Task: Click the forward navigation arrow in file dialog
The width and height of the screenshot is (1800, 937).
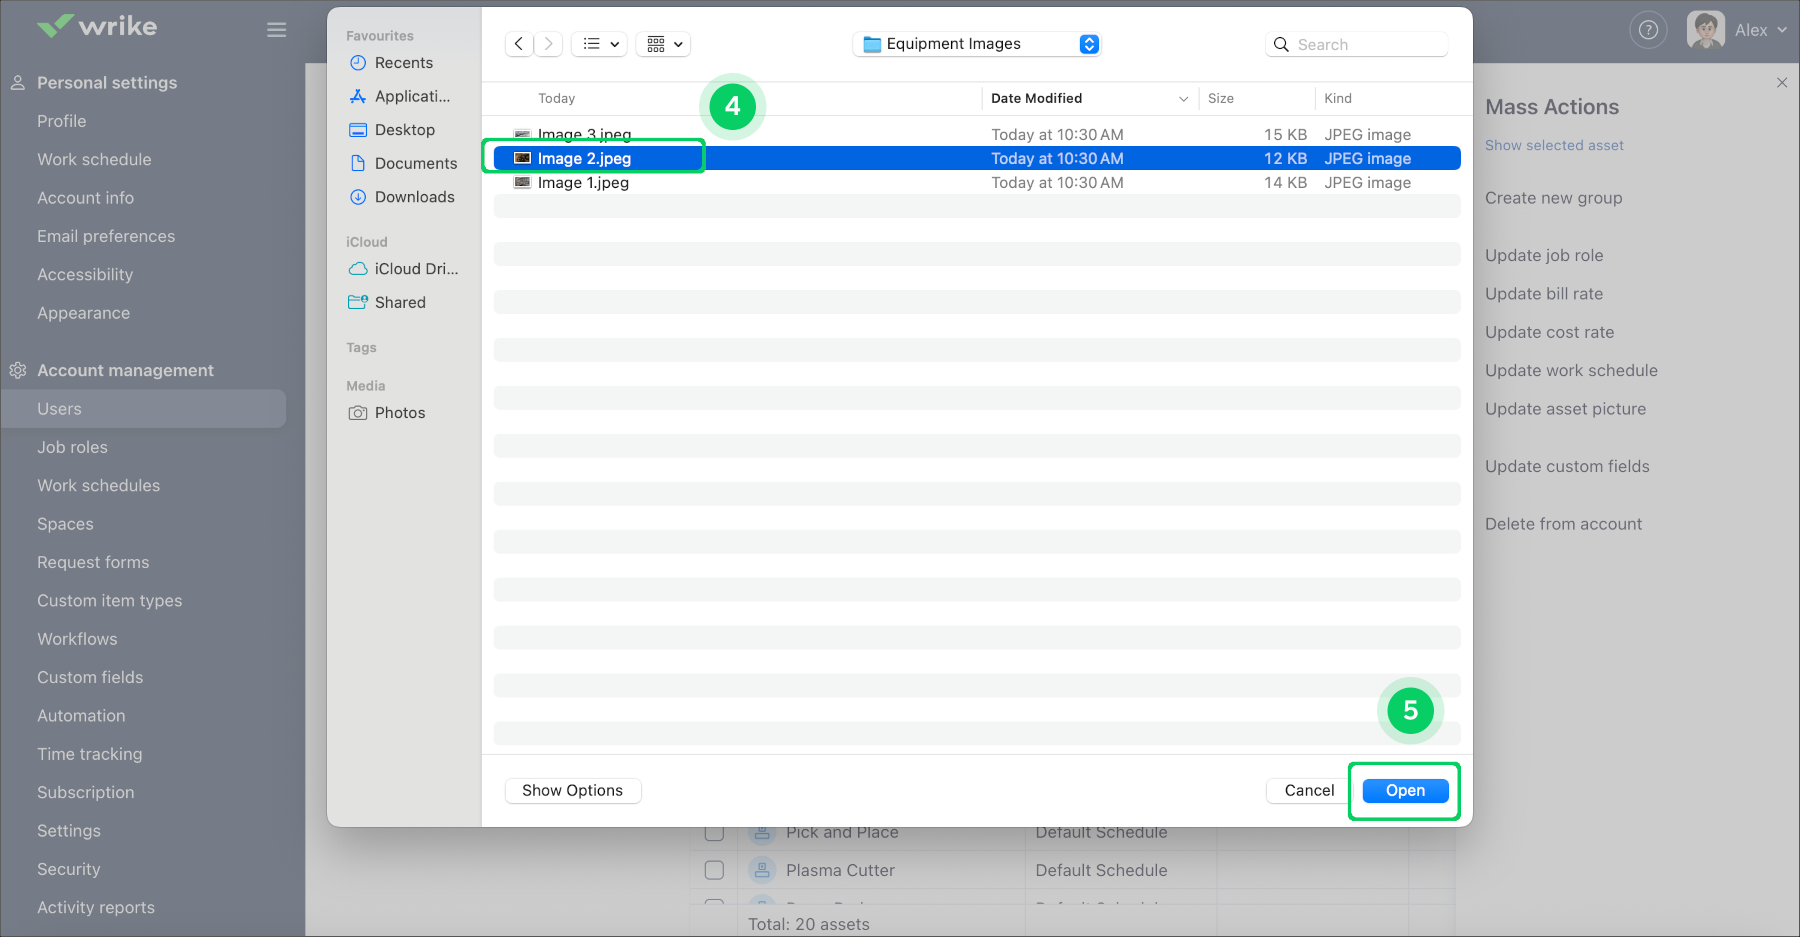Action: (x=548, y=44)
